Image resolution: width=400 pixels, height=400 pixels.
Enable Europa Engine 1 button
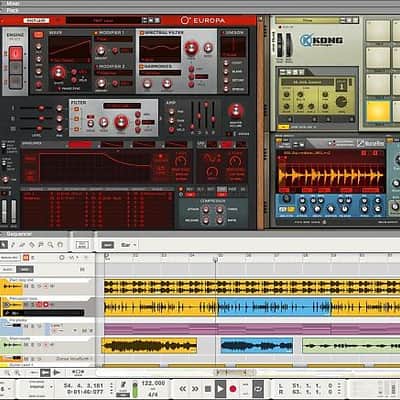[16, 54]
